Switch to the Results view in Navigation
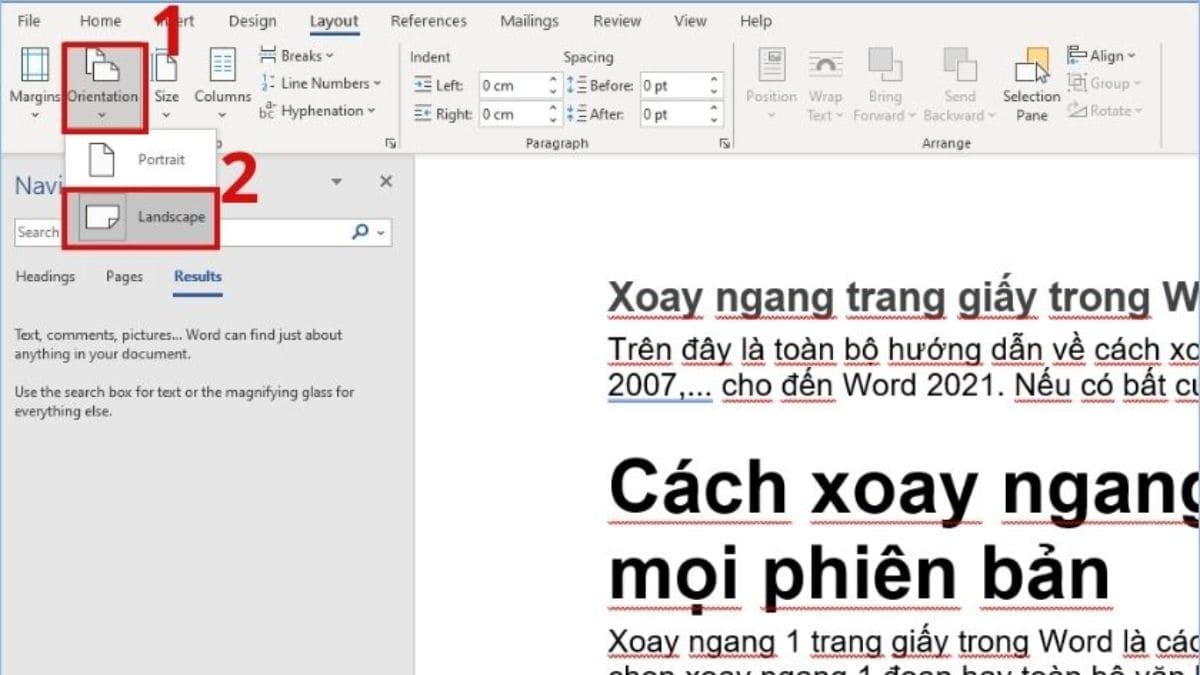Screen dimensions: 1200x675 click(196, 277)
